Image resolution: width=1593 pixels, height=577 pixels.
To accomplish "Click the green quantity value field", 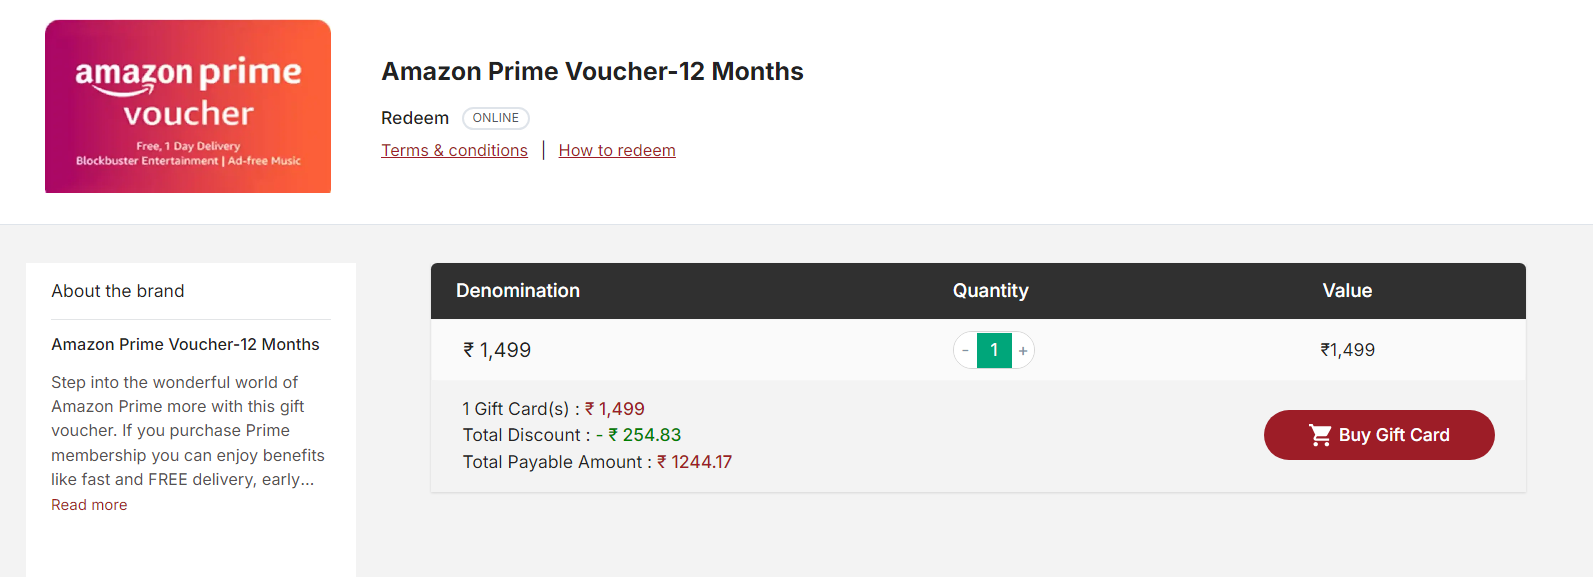I will coord(994,350).
